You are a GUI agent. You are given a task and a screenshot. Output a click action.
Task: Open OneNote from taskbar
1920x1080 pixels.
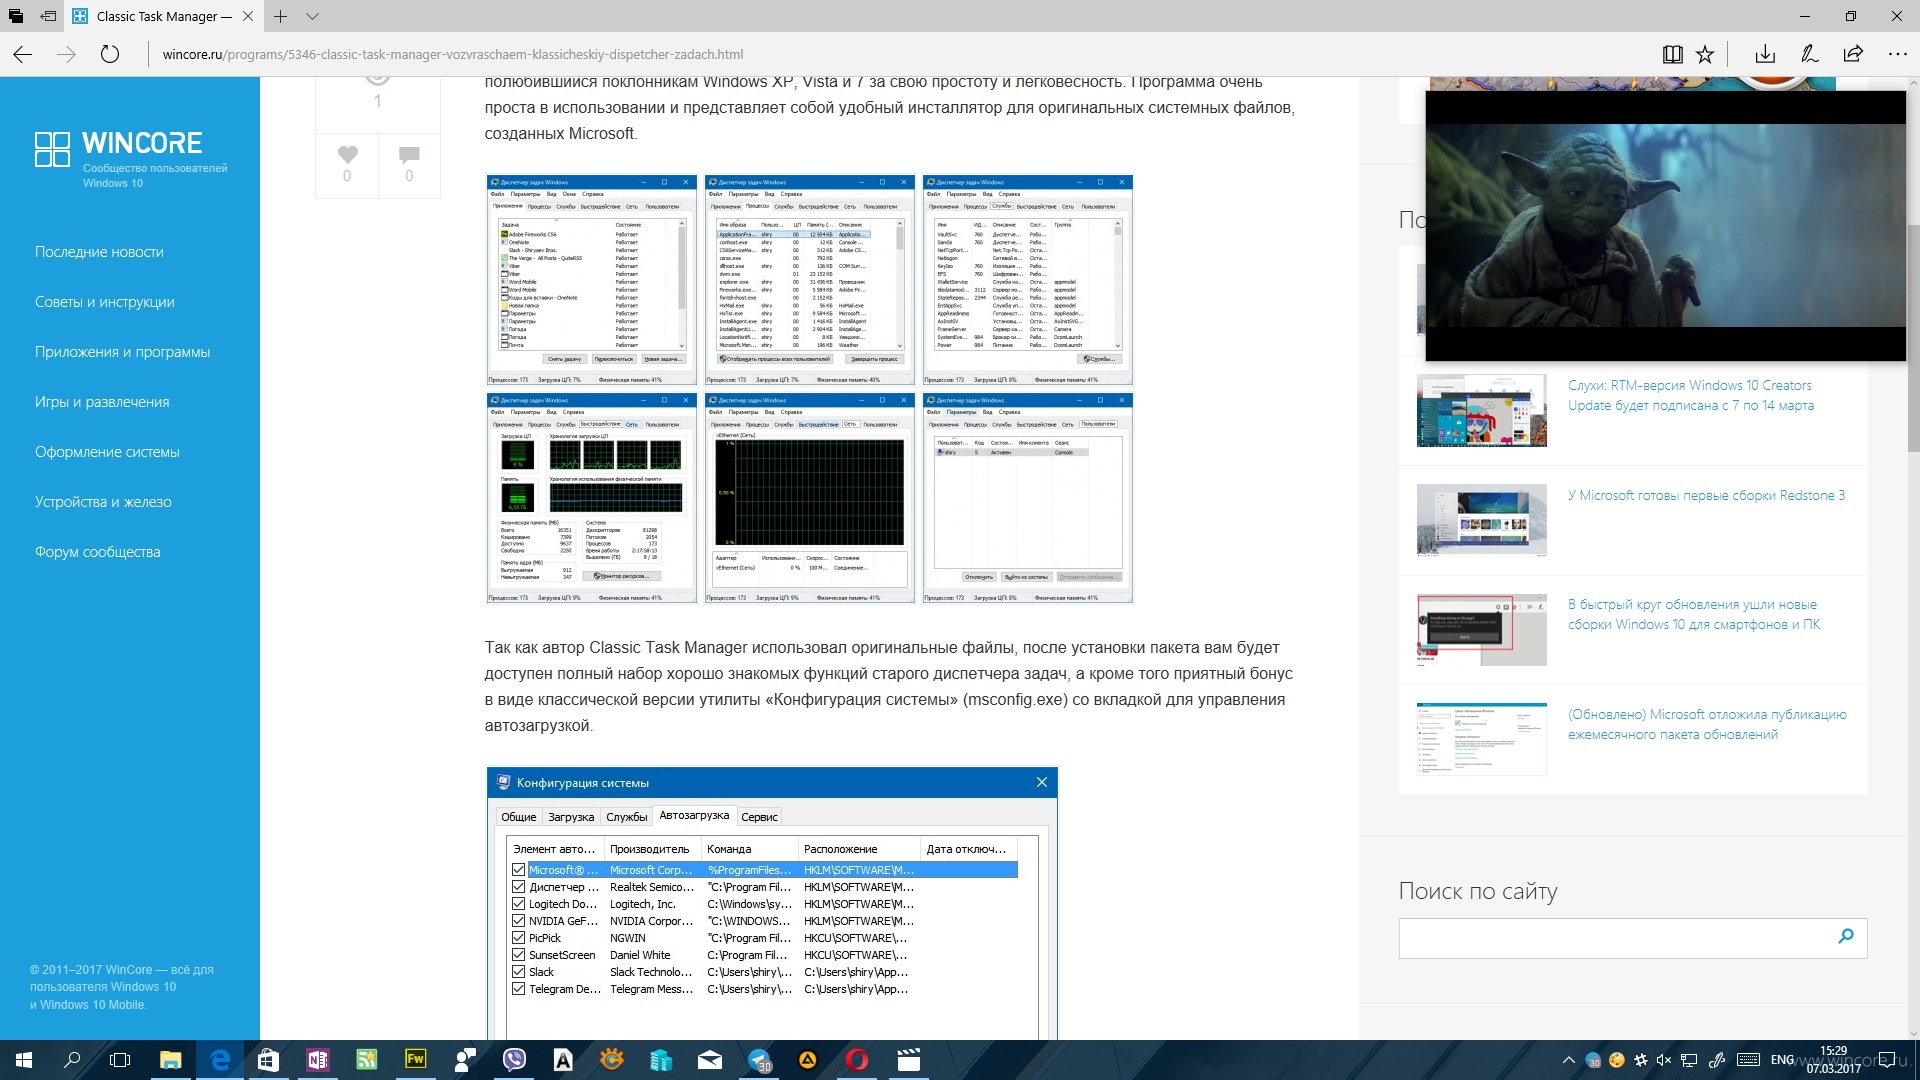[x=318, y=1060]
